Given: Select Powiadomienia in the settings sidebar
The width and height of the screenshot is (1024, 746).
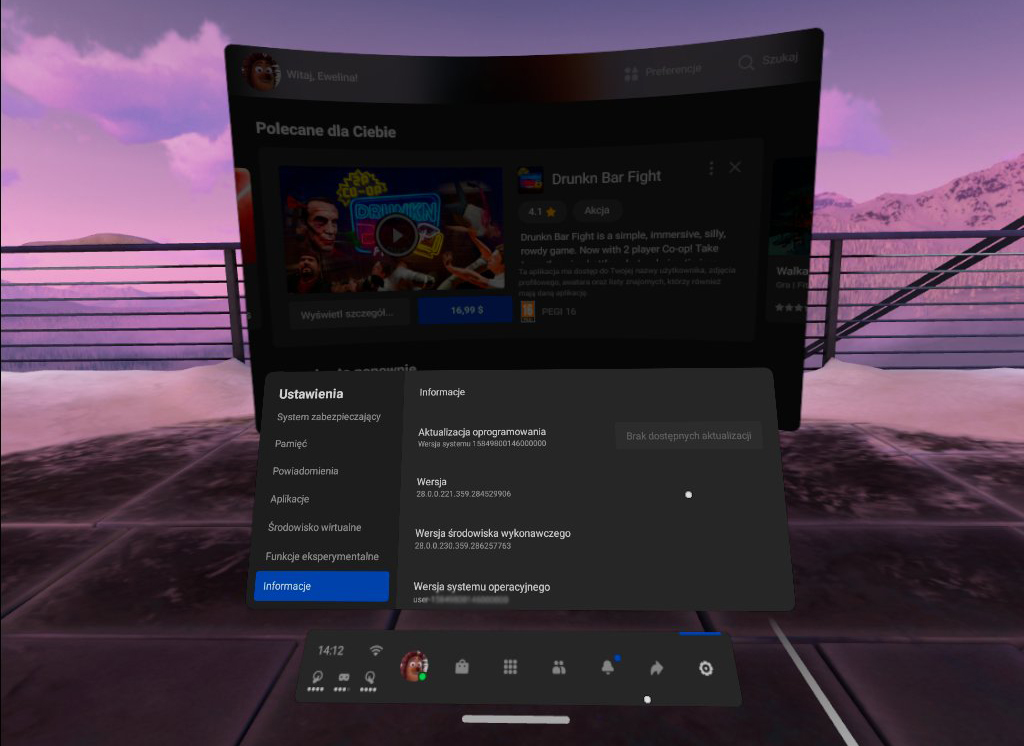Looking at the screenshot, I should click(x=305, y=471).
